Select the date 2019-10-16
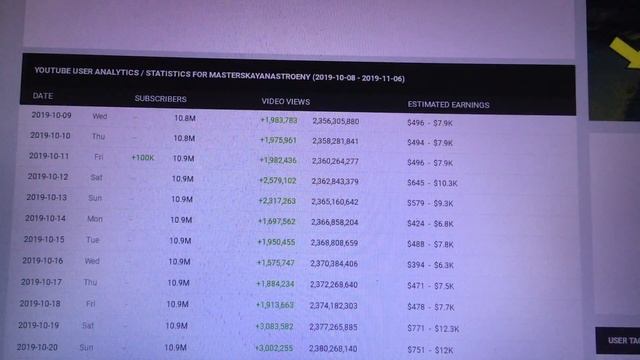The width and height of the screenshot is (640, 360). pyautogui.click(x=42, y=260)
